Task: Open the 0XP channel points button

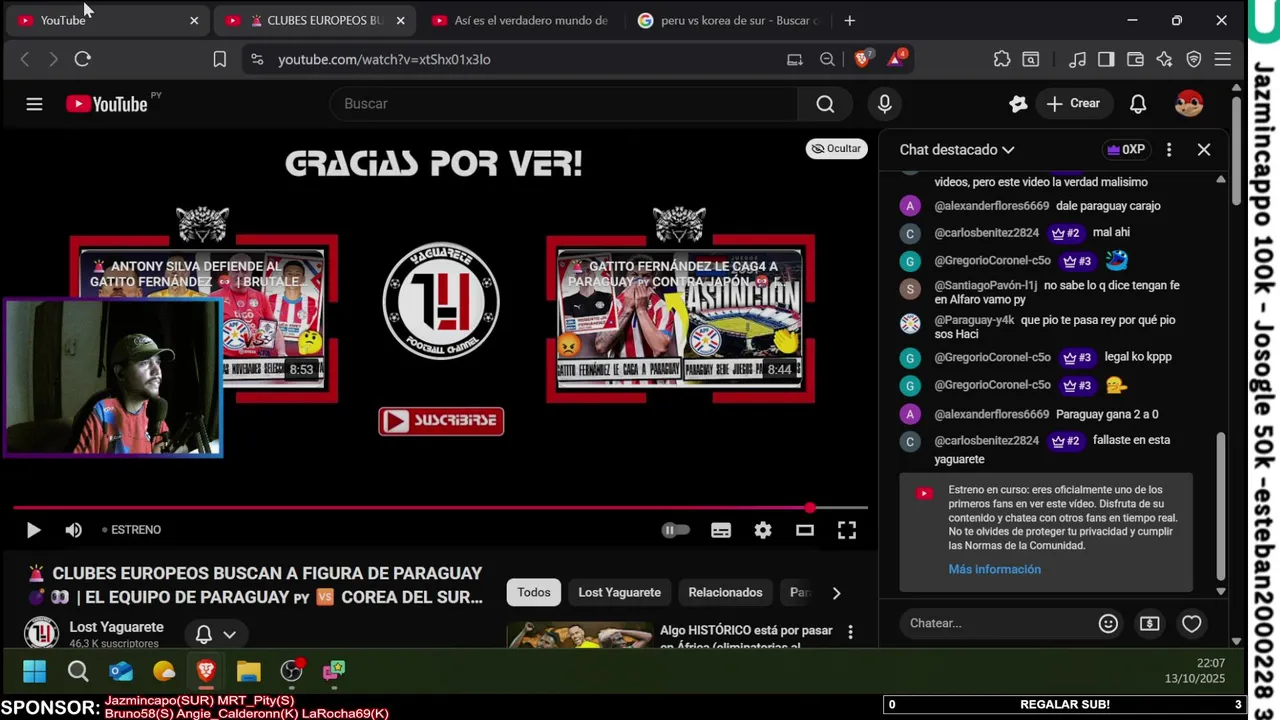Action: click(1125, 149)
